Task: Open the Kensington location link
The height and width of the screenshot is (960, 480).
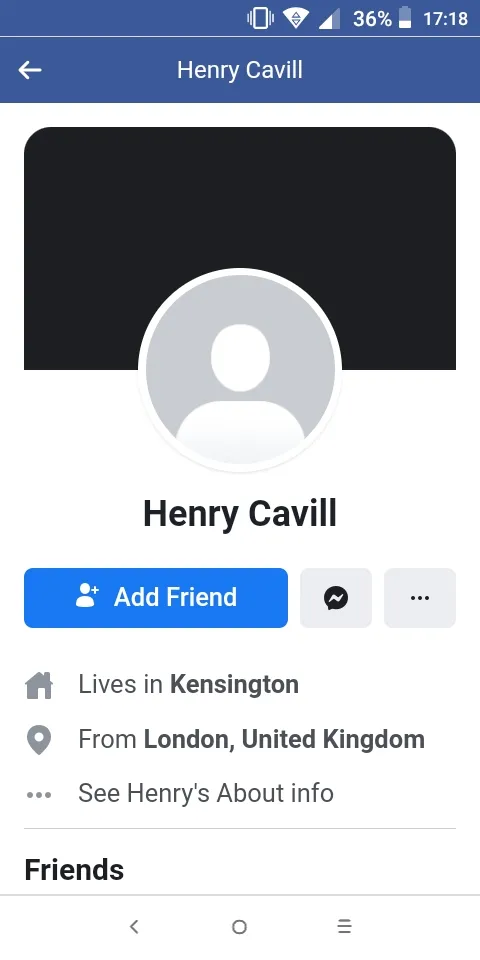Action: point(234,684)
